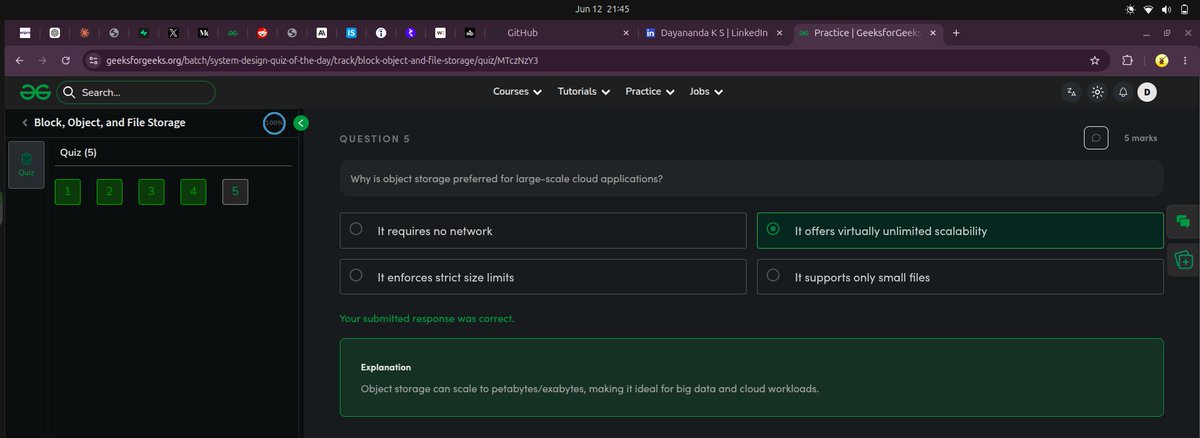The height and width of the screenshot is (438, 1200).
Task: Click the green collapse sidebar arrow
Action: [x=301, y=123]
